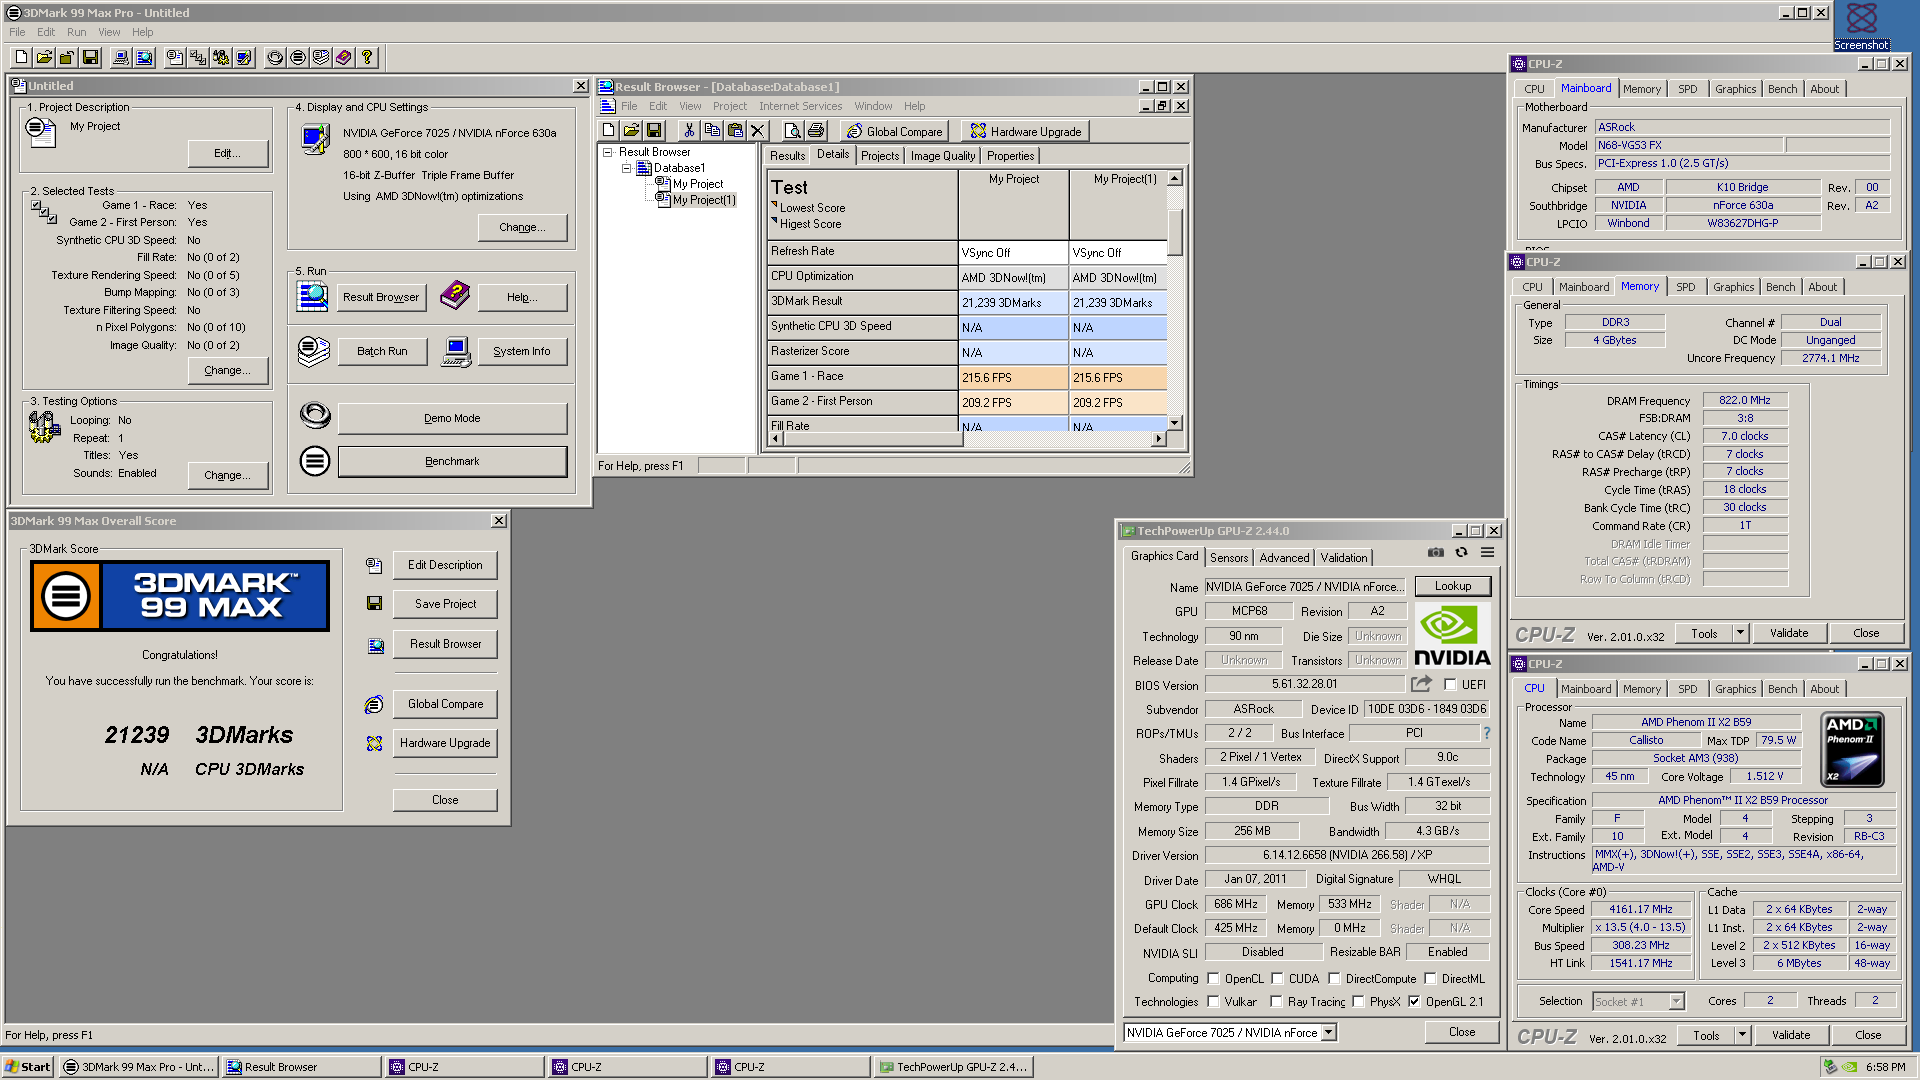The image size is (1920, 1080).
Task: Open Sensors tab in GPU-Z
Action: (x=1228, y=558)
